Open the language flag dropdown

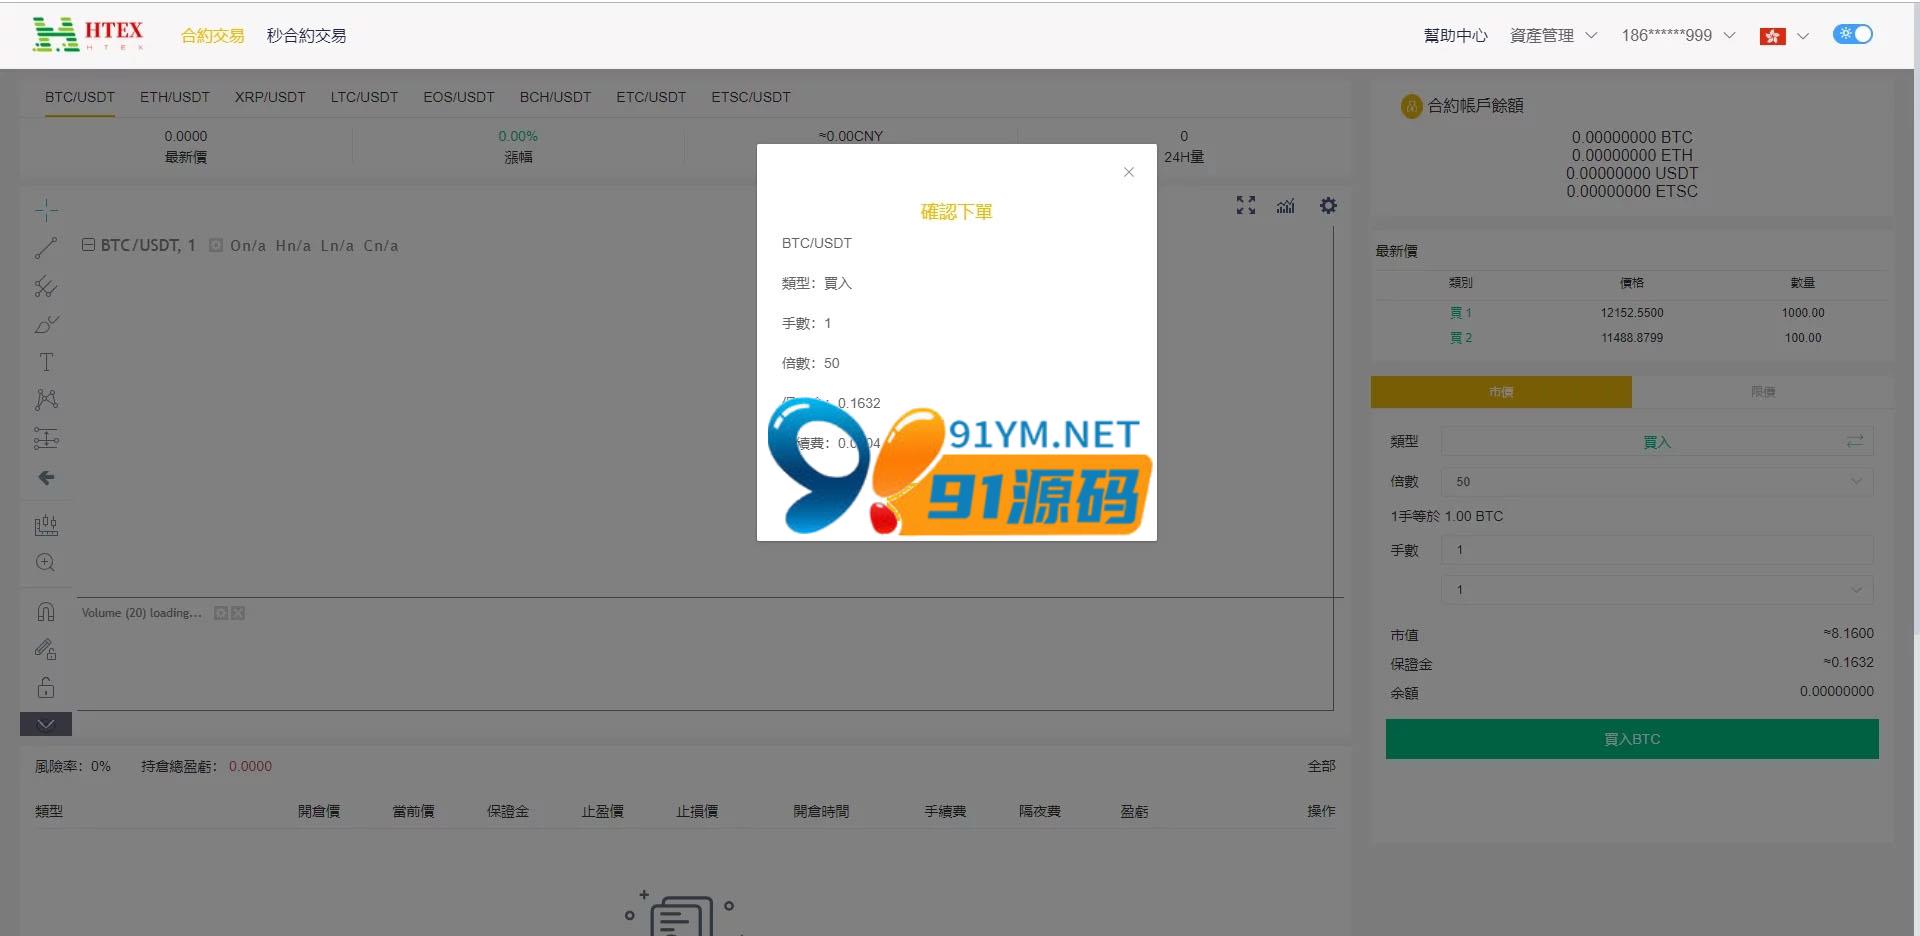(x=1784, y=36)
